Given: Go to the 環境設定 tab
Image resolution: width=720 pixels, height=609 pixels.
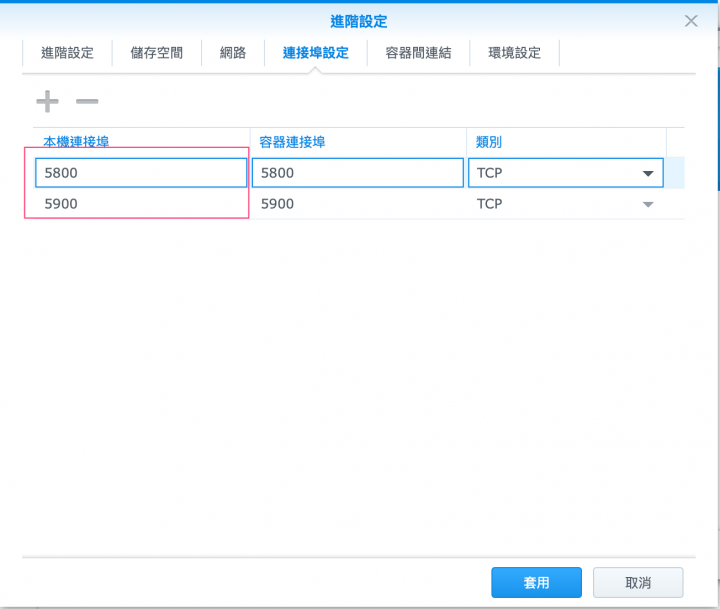Looking at the screenshot, I should [514, 53].
